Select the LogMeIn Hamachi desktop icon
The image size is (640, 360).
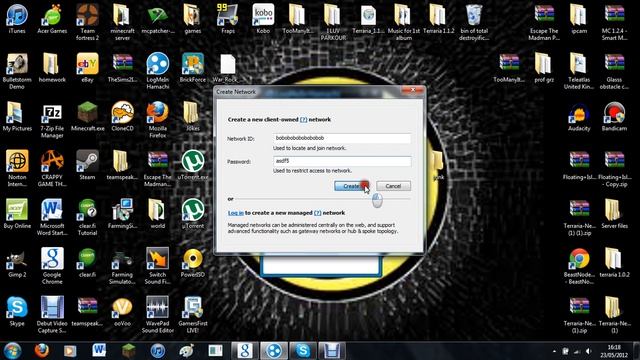[158, 71]
